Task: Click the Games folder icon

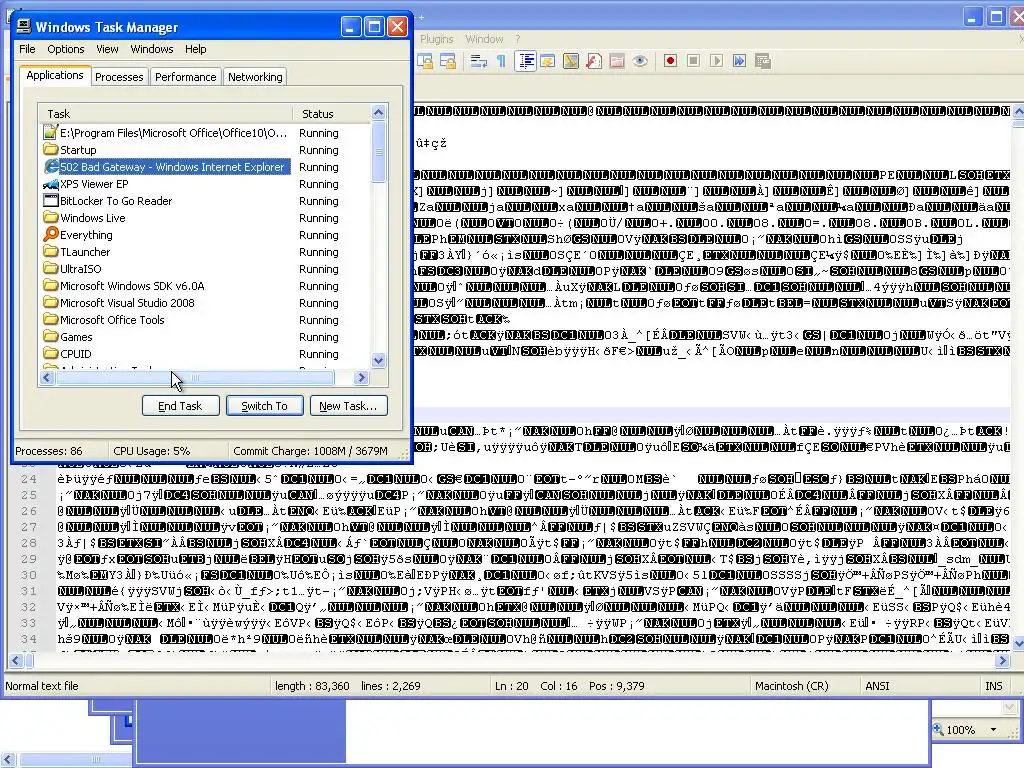Action: pos(50,336)
